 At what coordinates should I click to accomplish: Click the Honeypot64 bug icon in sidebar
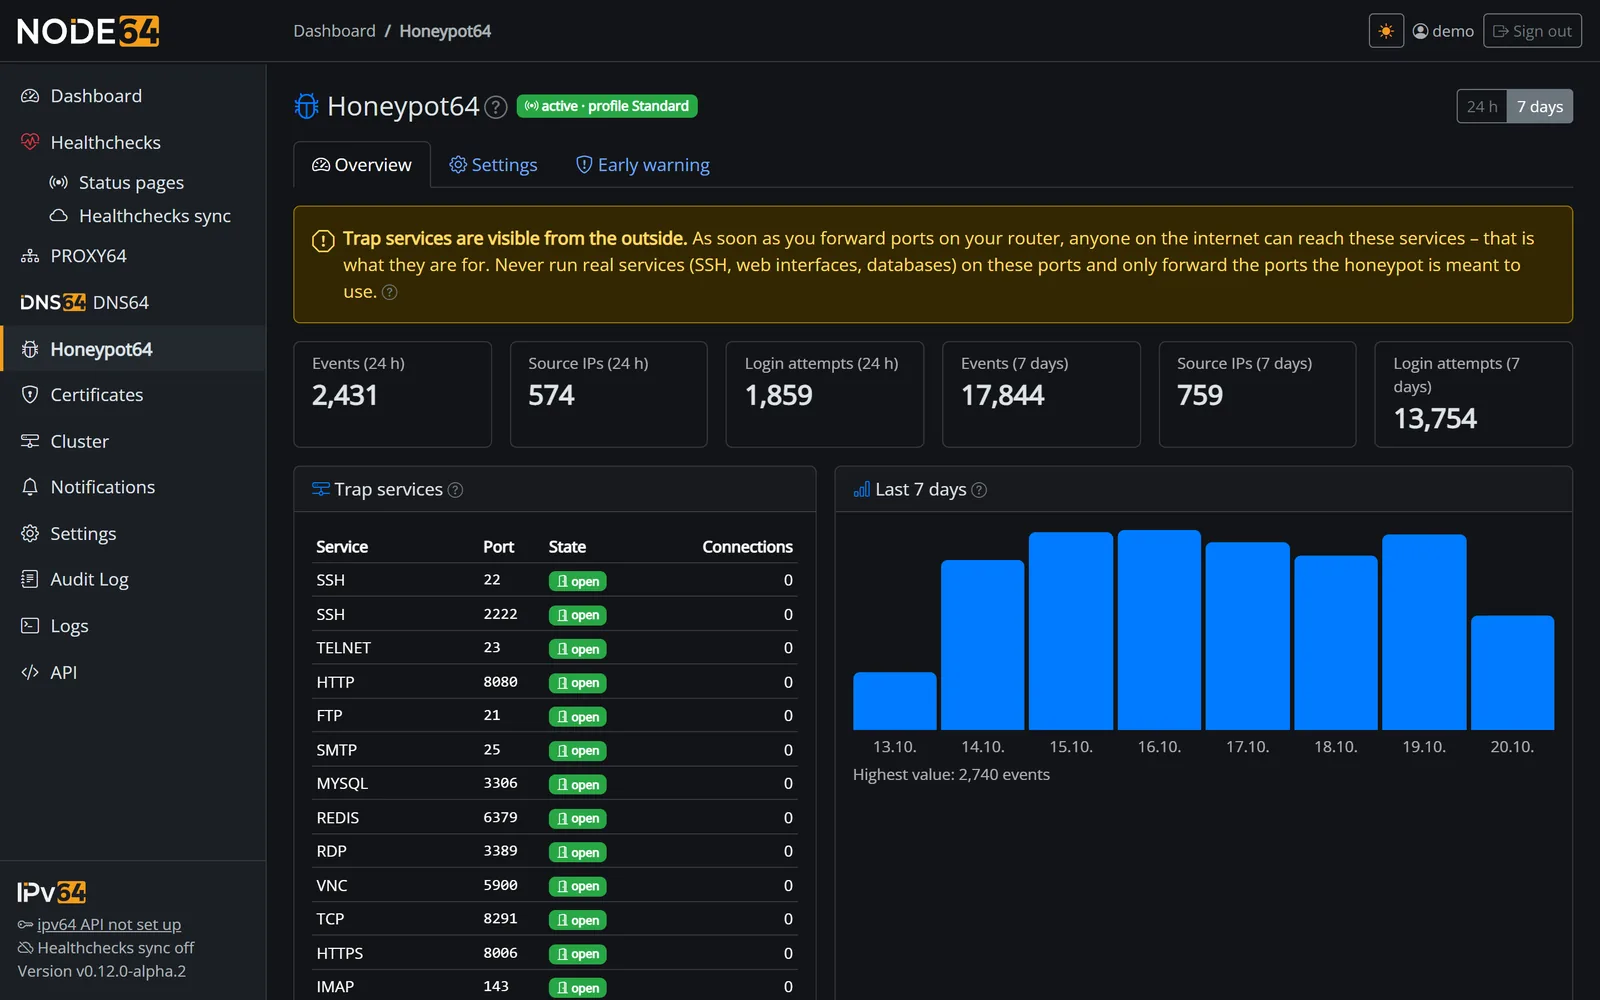pyautogui.click(x=30, y=349)
